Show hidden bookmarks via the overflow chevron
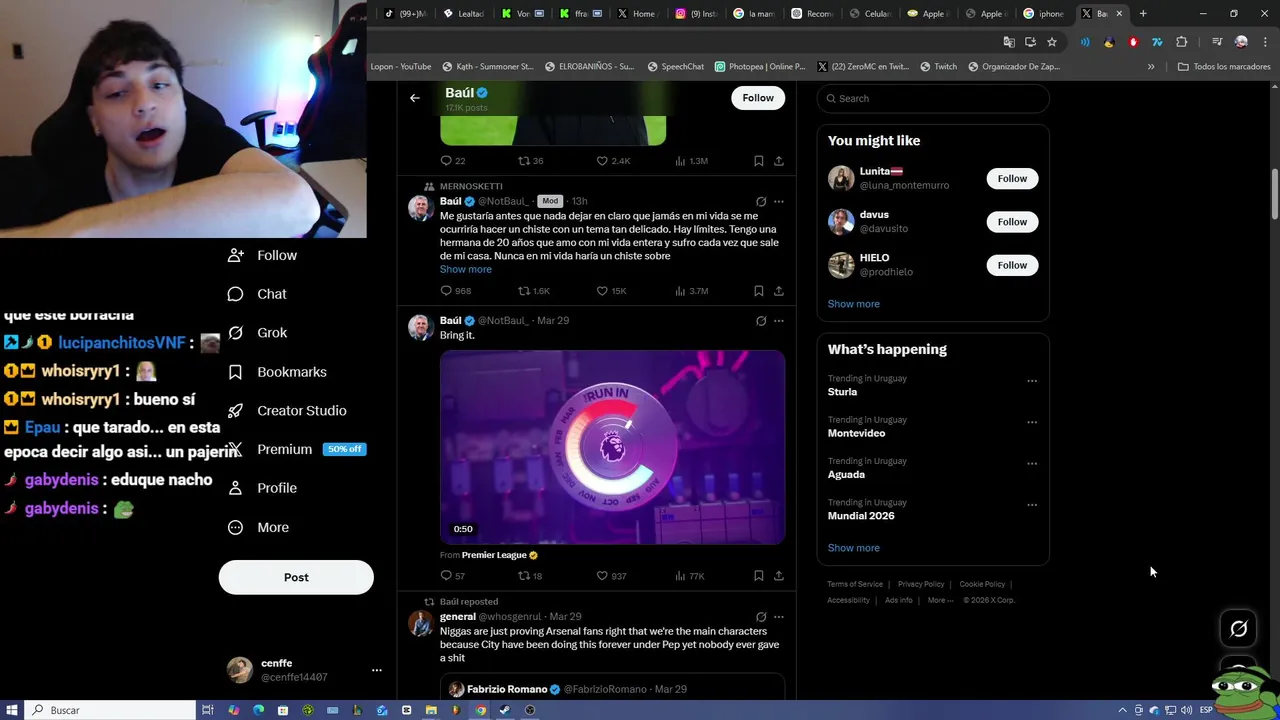1280x720 pixels. [x=1151, y=67]
